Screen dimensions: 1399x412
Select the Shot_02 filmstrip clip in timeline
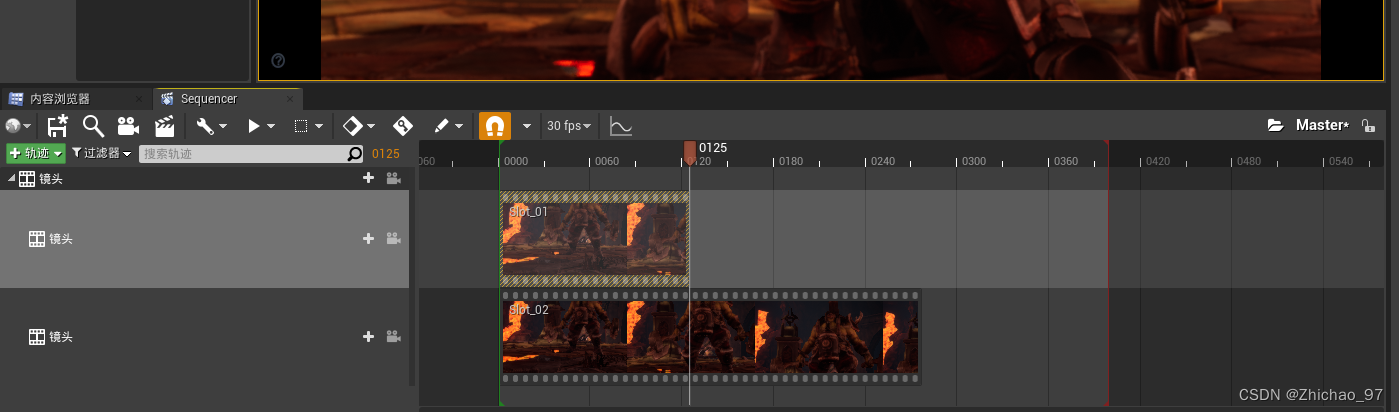pyautogui.click(x=710, y=337)
